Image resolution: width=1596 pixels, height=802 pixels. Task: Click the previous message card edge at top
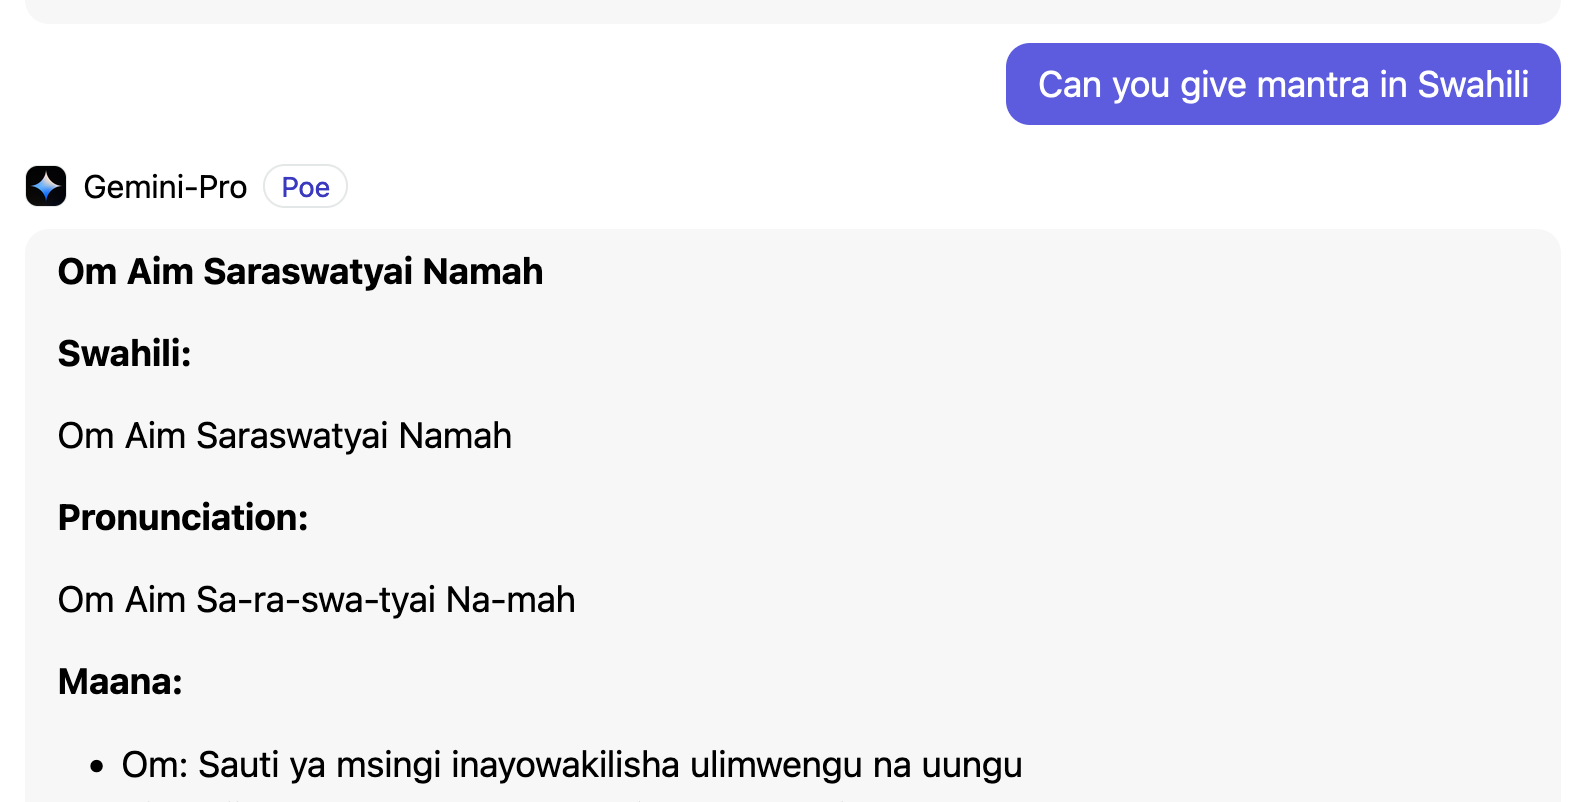pyautogui.click(x=792, y=11)
